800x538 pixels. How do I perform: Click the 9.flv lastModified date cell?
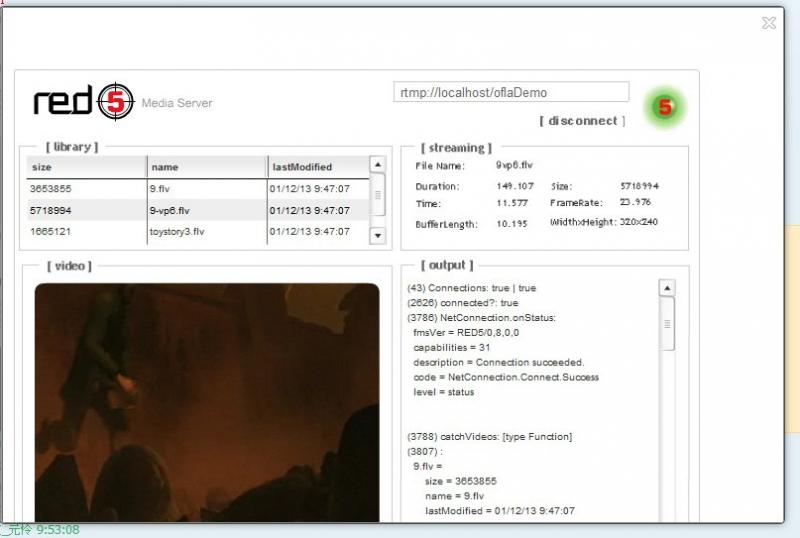pyautogui.click(x=310, y=189)
